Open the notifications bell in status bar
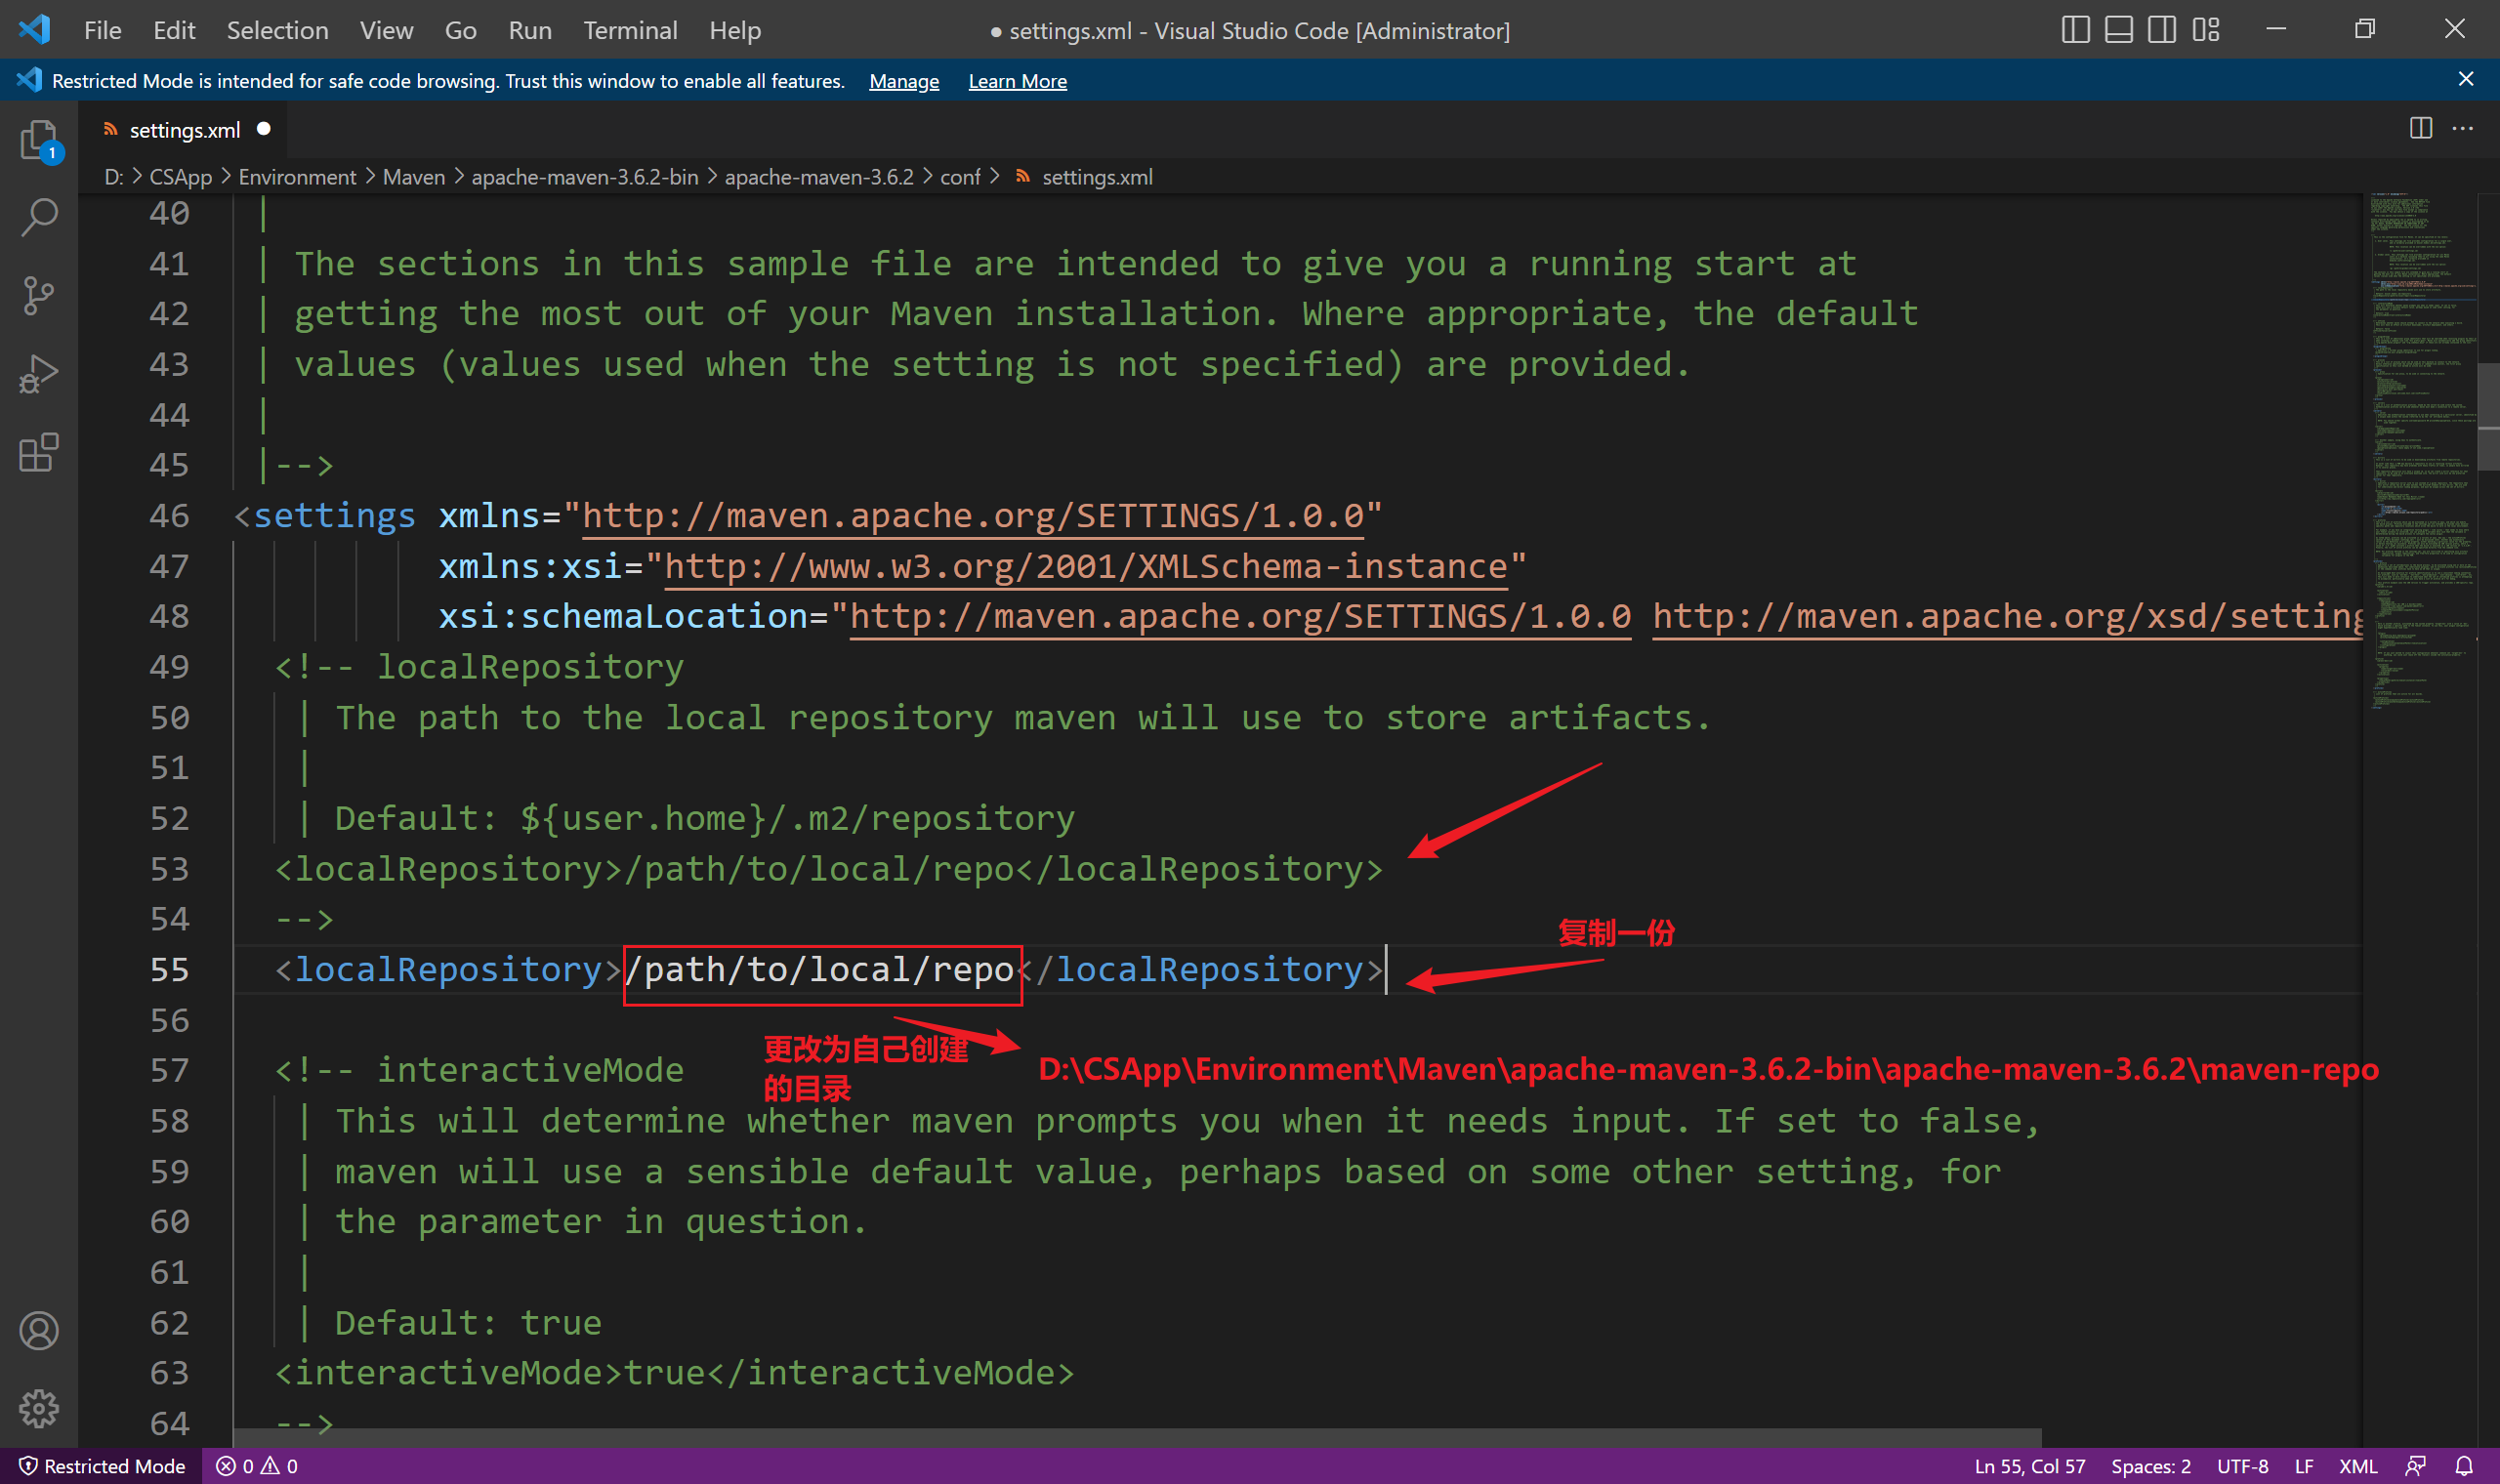The image size is (2500, 1484). click(x=2465, y=1466)
